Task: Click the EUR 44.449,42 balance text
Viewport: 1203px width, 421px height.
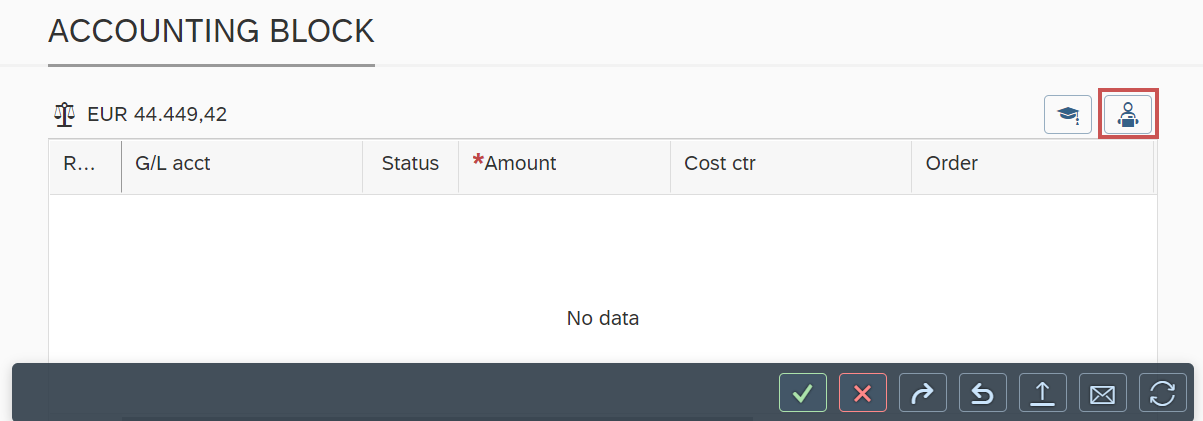Action: tap(157, 114)
